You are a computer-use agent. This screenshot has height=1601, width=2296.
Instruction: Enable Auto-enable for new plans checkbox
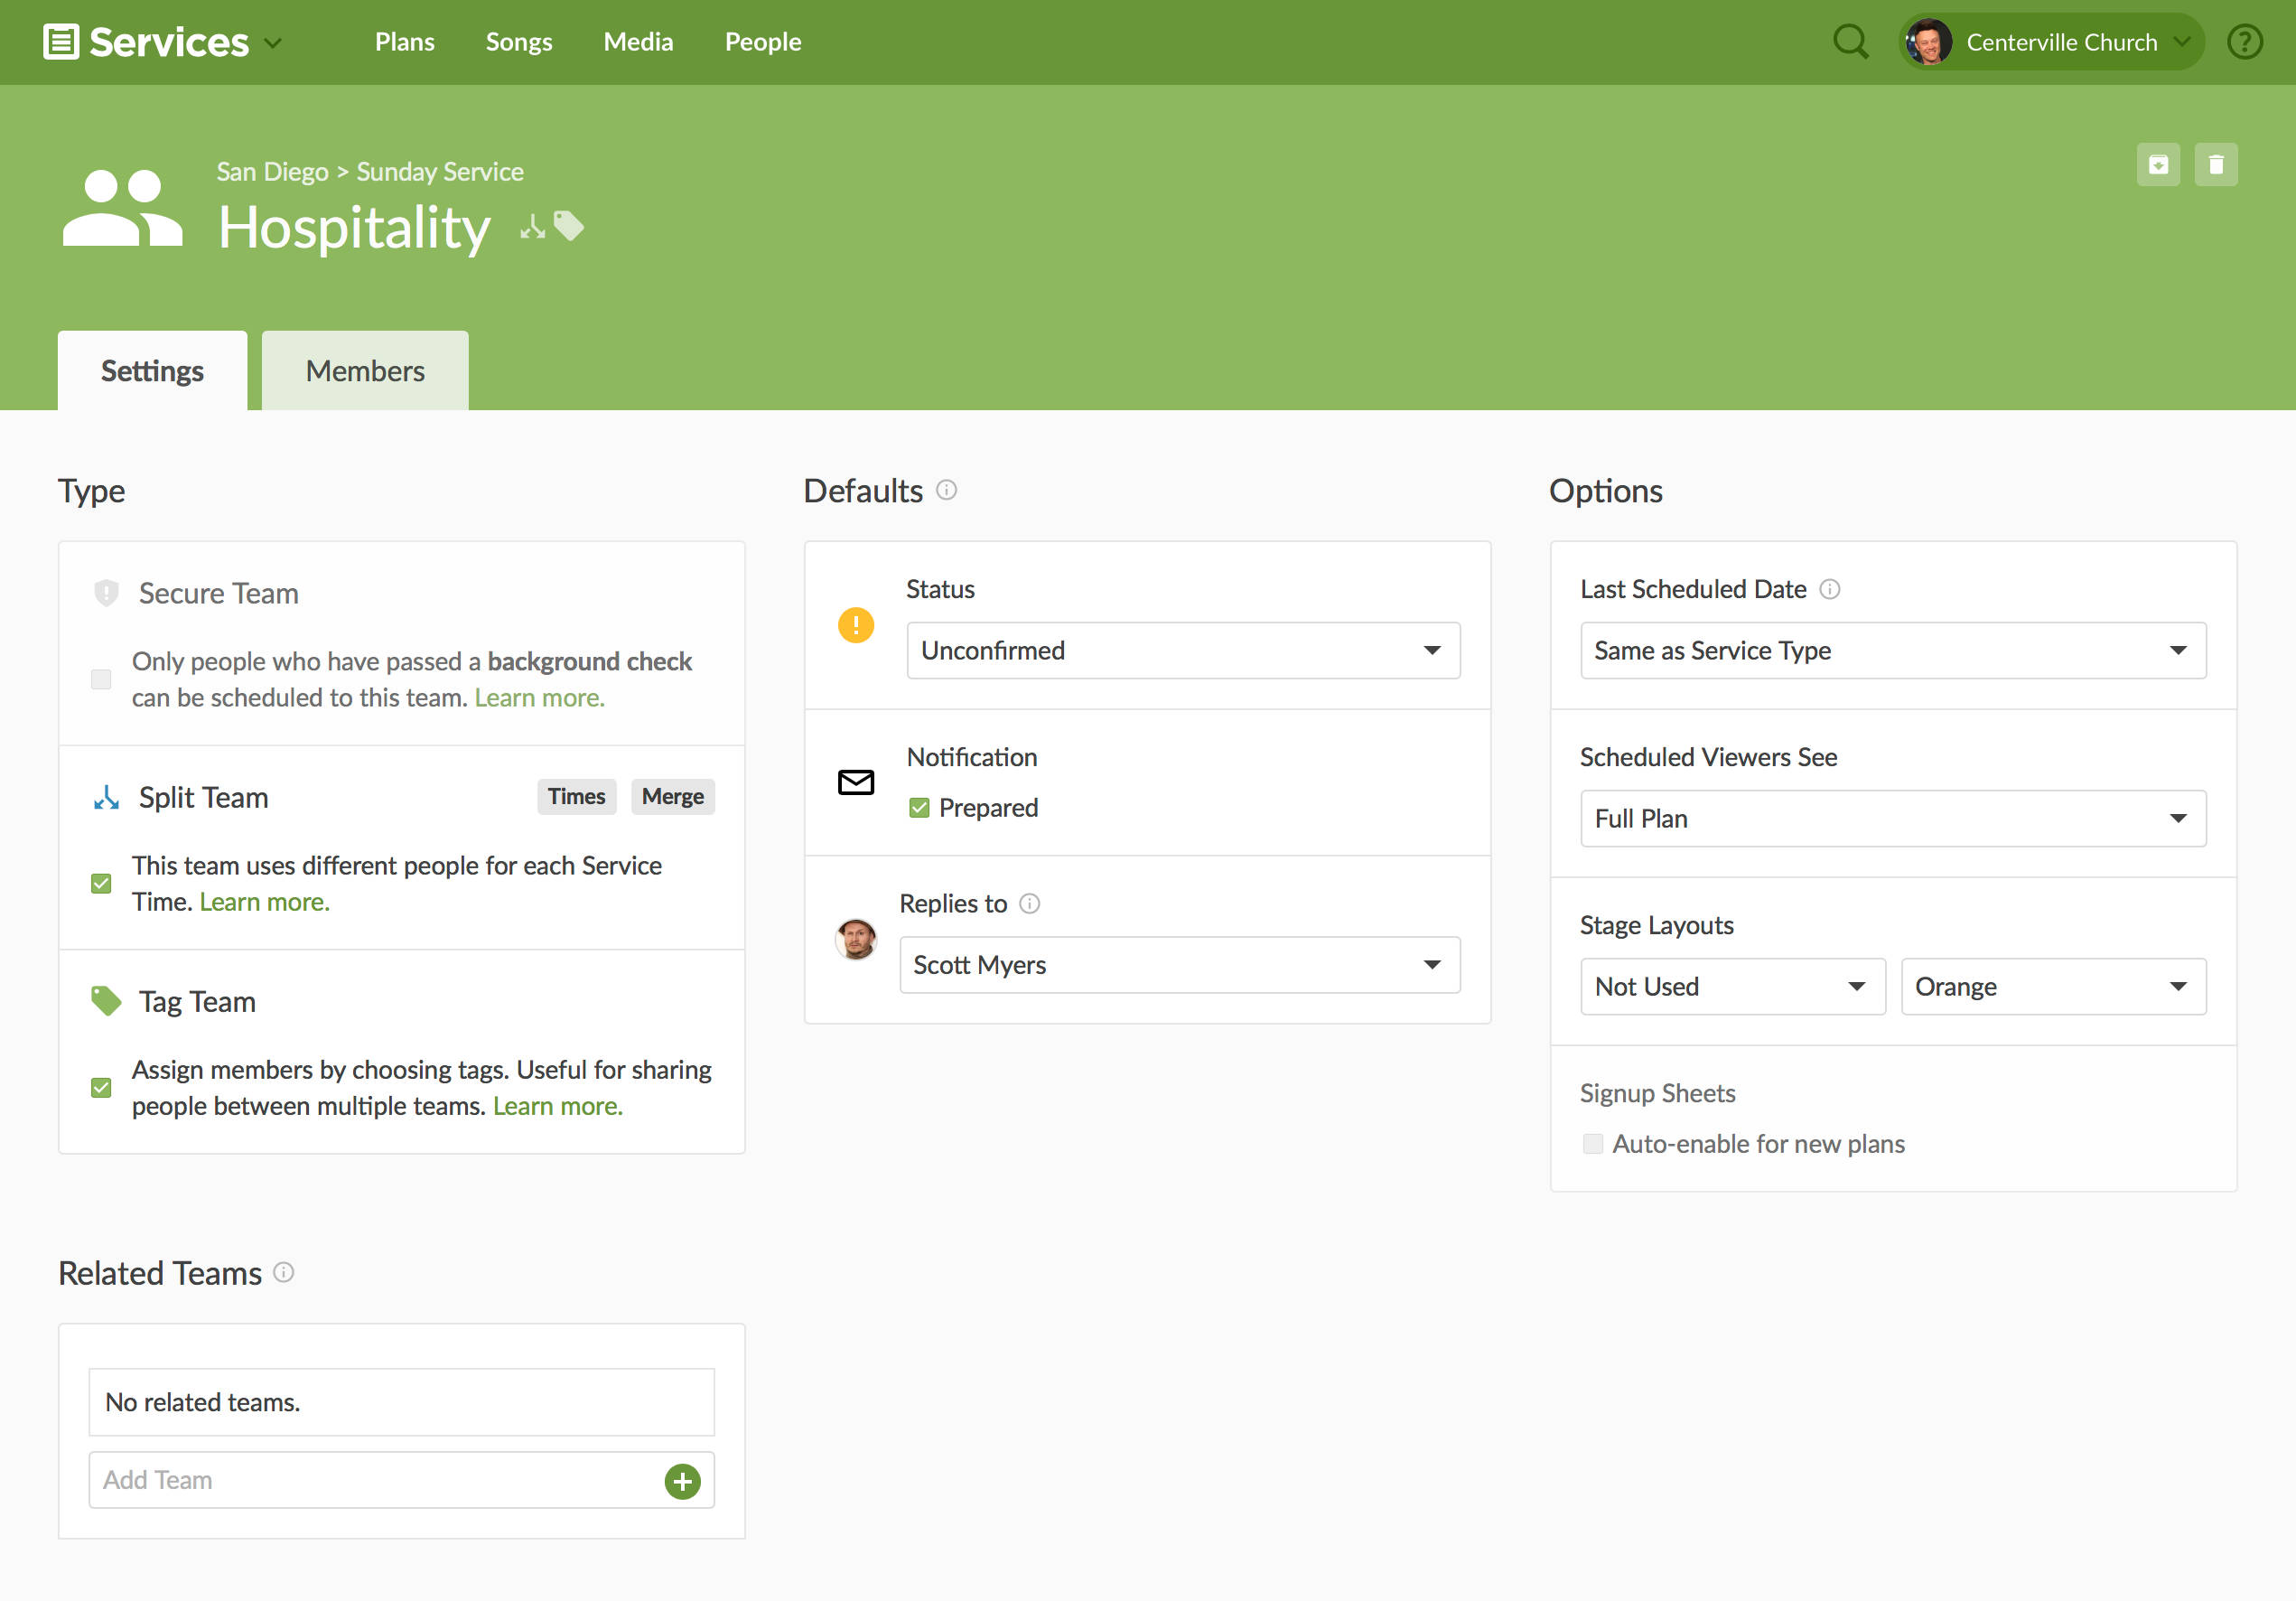(x=1592, y=1144)
